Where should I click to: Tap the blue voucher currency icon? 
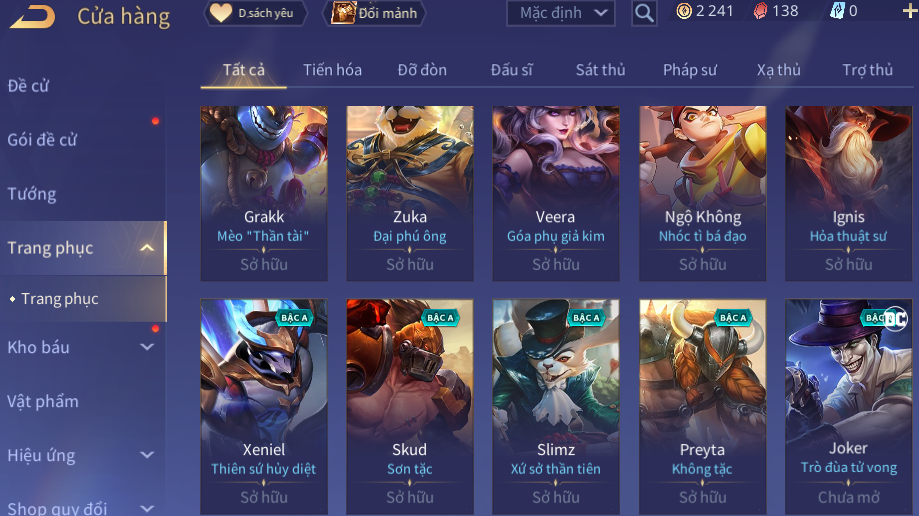(x=838, y=11)
